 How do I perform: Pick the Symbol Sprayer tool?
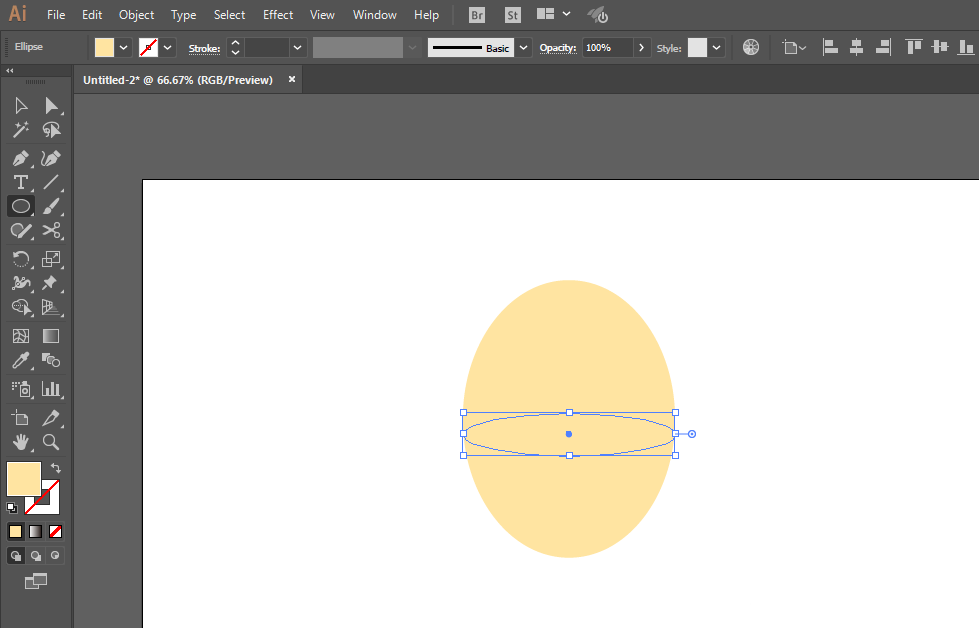(x=21, y=389)
